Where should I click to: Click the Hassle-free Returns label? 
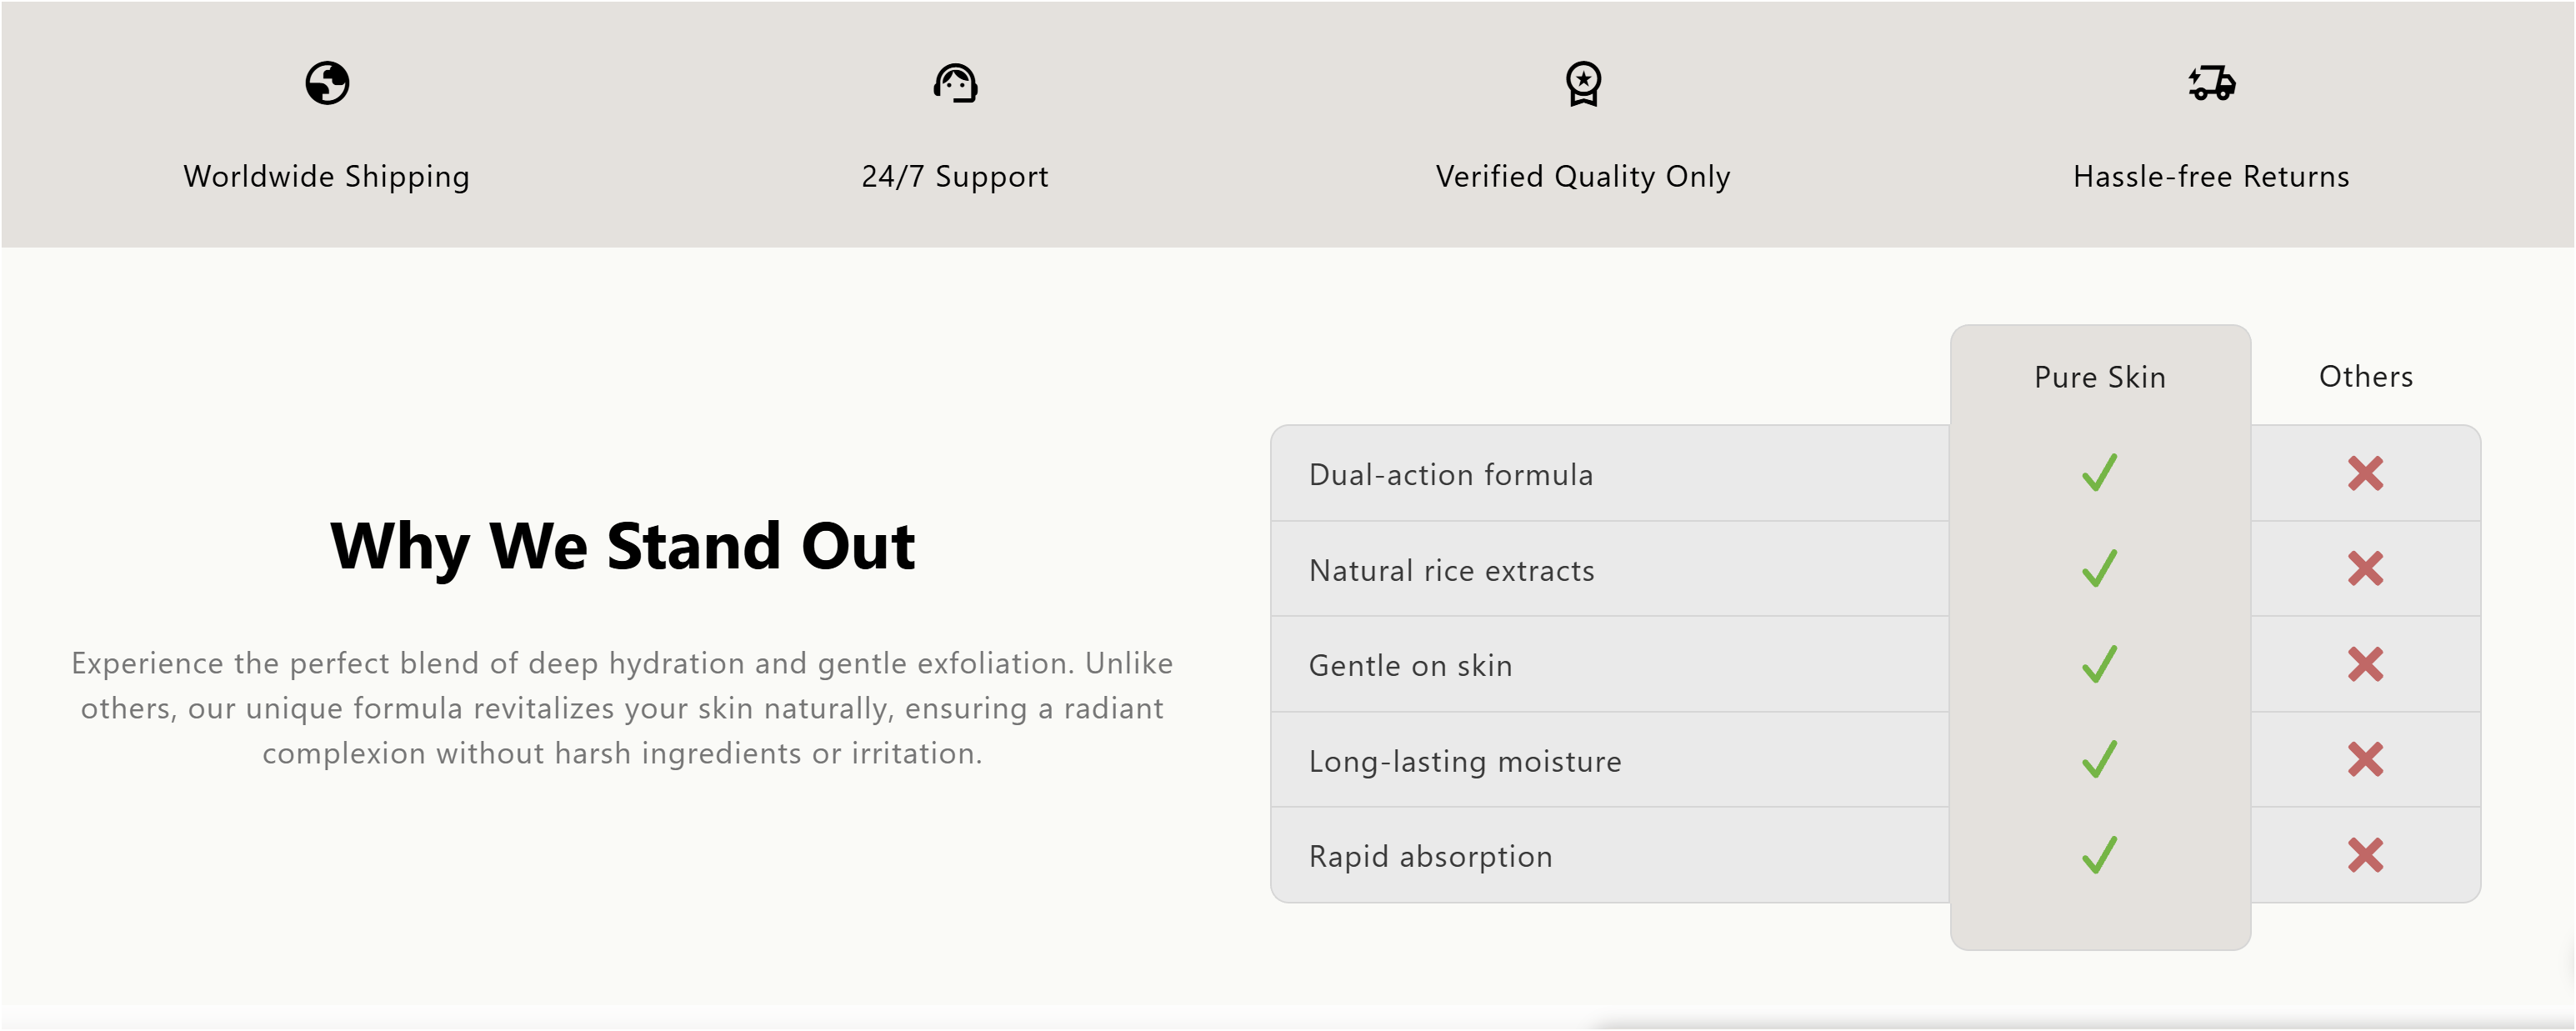click(x=2211, y=177)
